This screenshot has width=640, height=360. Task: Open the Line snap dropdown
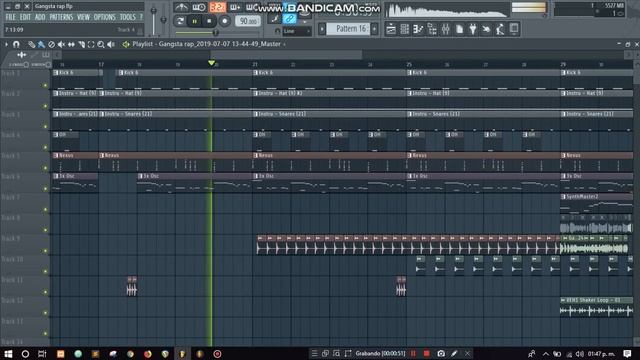[297, 31]
